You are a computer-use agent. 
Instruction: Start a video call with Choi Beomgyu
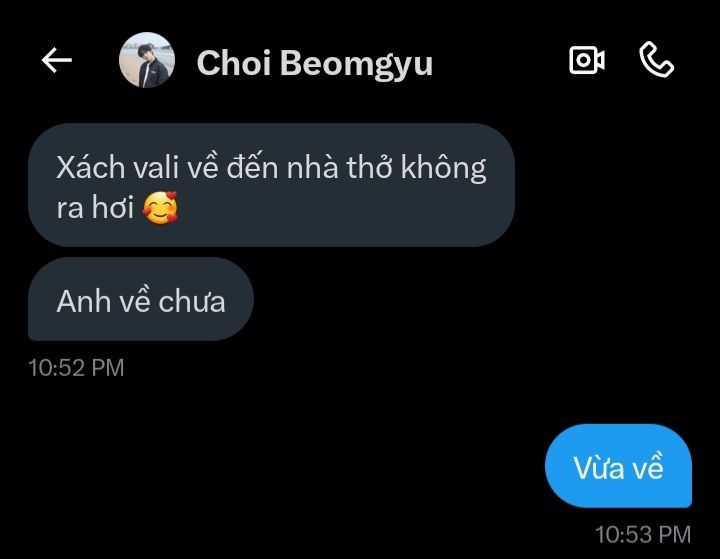click(586, 60)
